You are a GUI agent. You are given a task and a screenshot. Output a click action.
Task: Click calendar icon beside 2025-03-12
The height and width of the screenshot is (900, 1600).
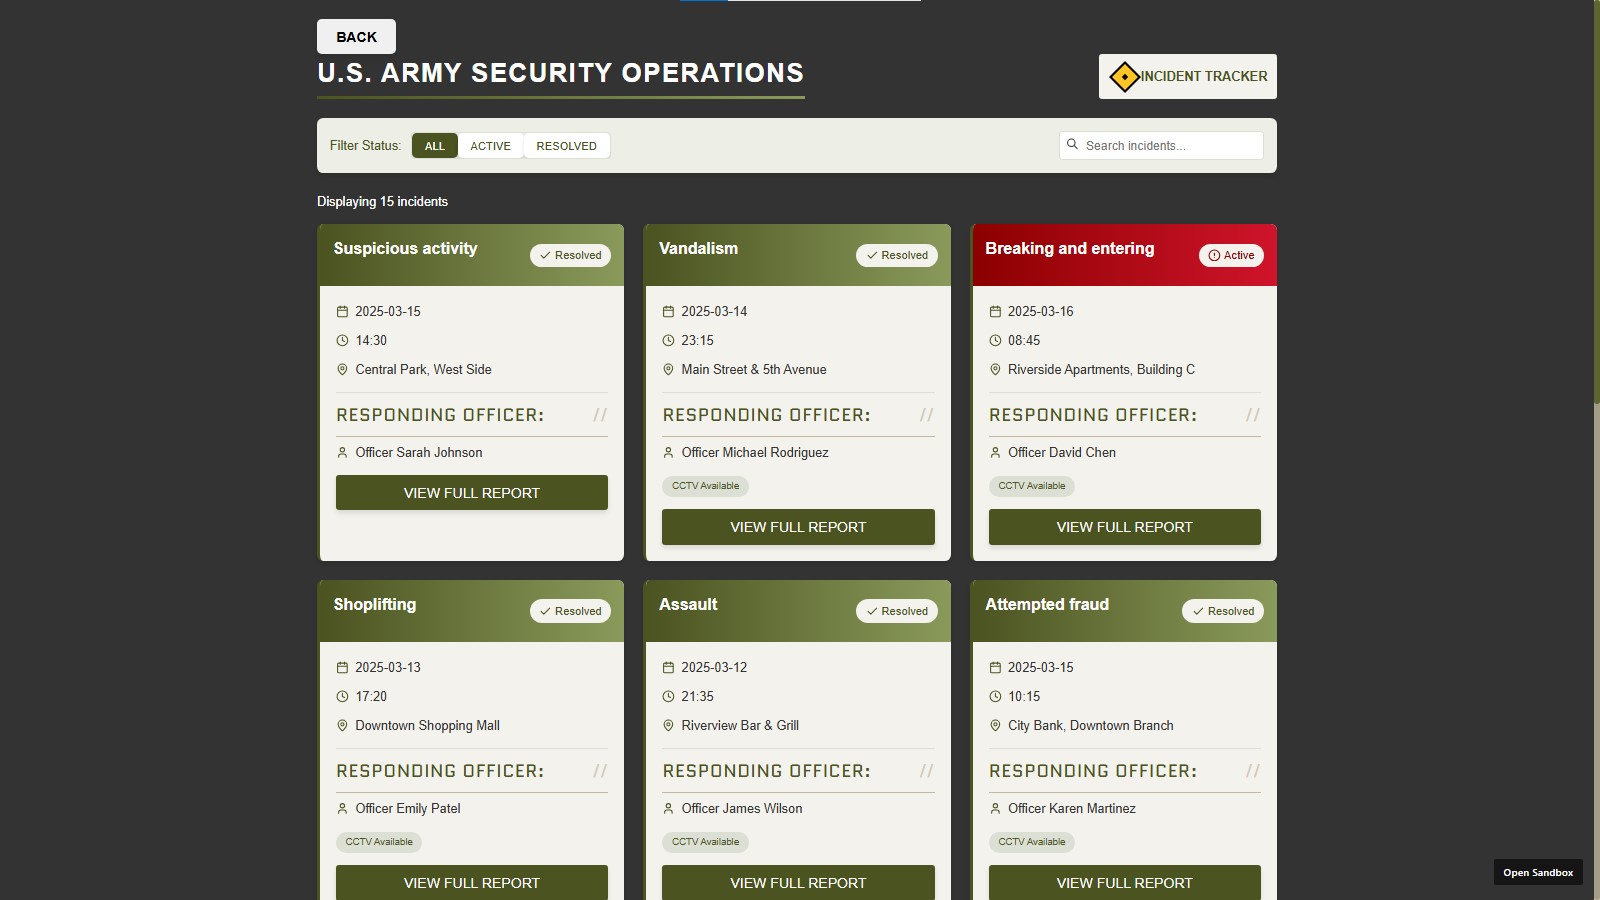click(668, 668)
